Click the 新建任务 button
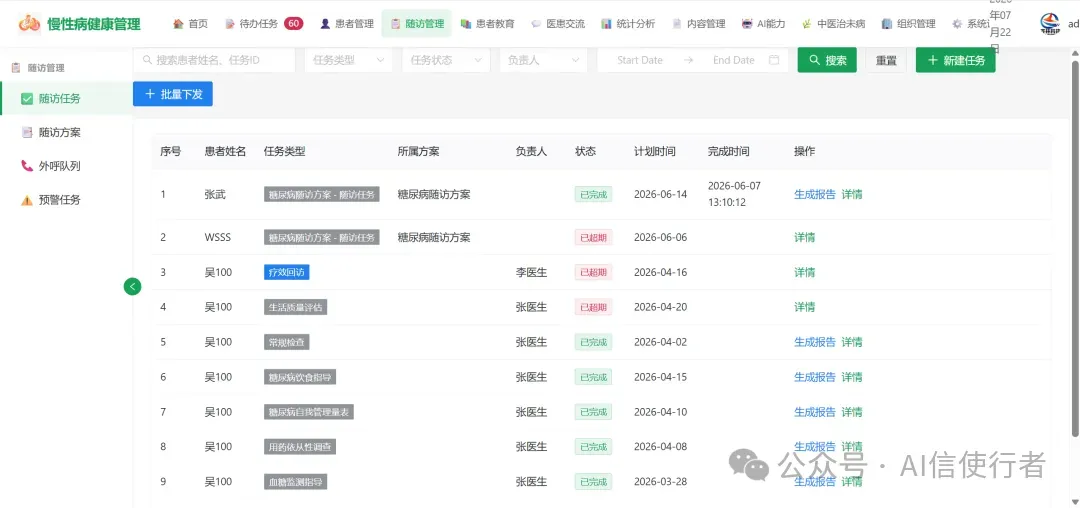Viewport: 1080px width, 508px height. 955,60
